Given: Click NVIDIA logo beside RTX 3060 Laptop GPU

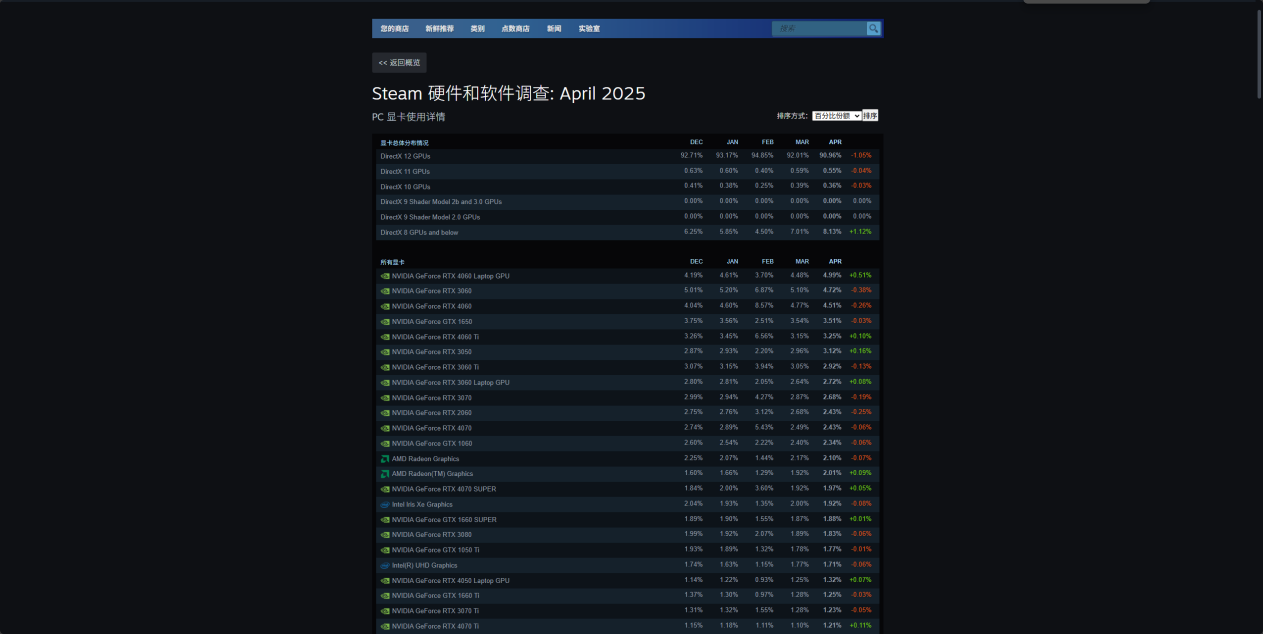Looking at the screenshot, I should (x=385, y=382).
